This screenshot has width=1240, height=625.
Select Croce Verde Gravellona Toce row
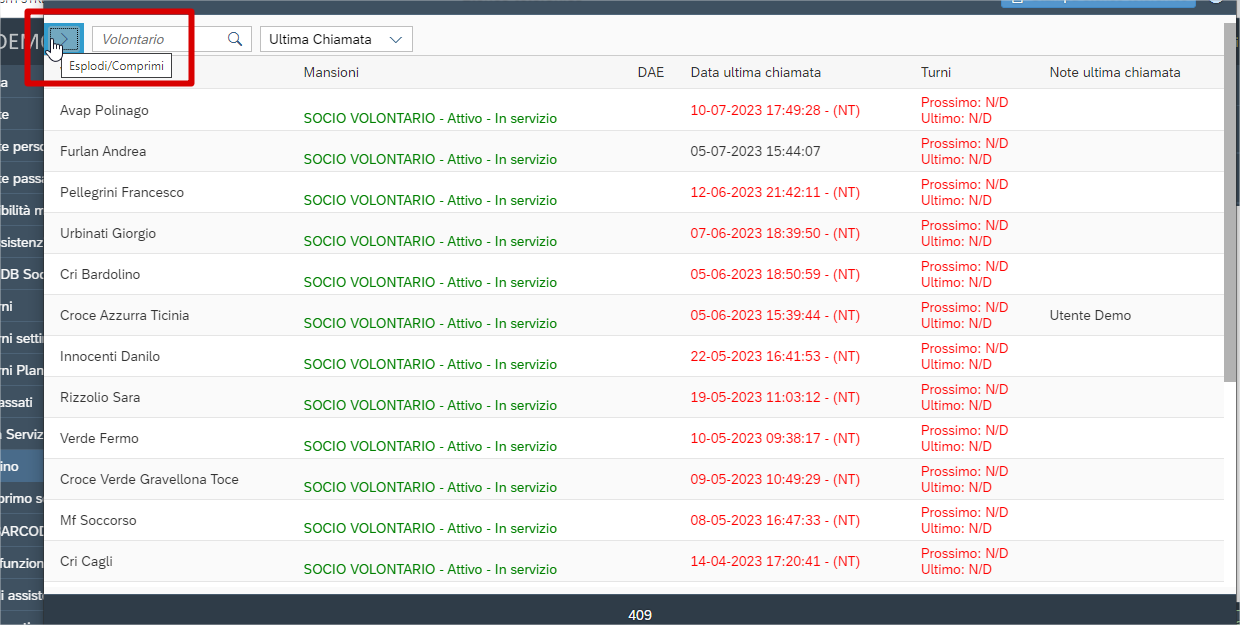[633, 479]
